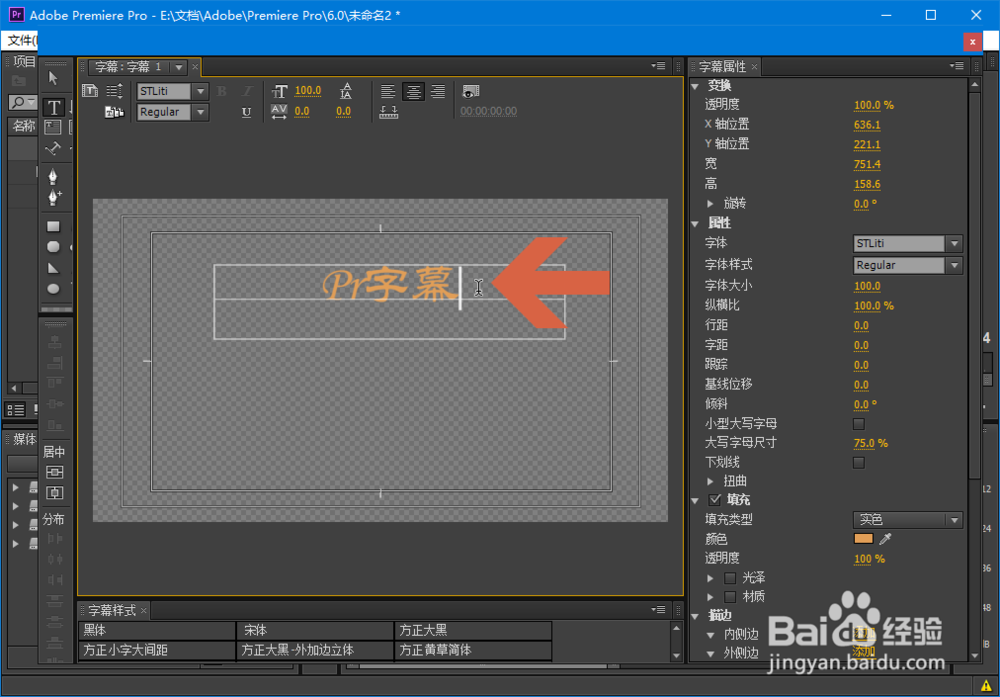Apply 方正大黑-外加边立体 style
Image resolution: width=1000 pixels, height=697 pixels.
click(315, 650)
